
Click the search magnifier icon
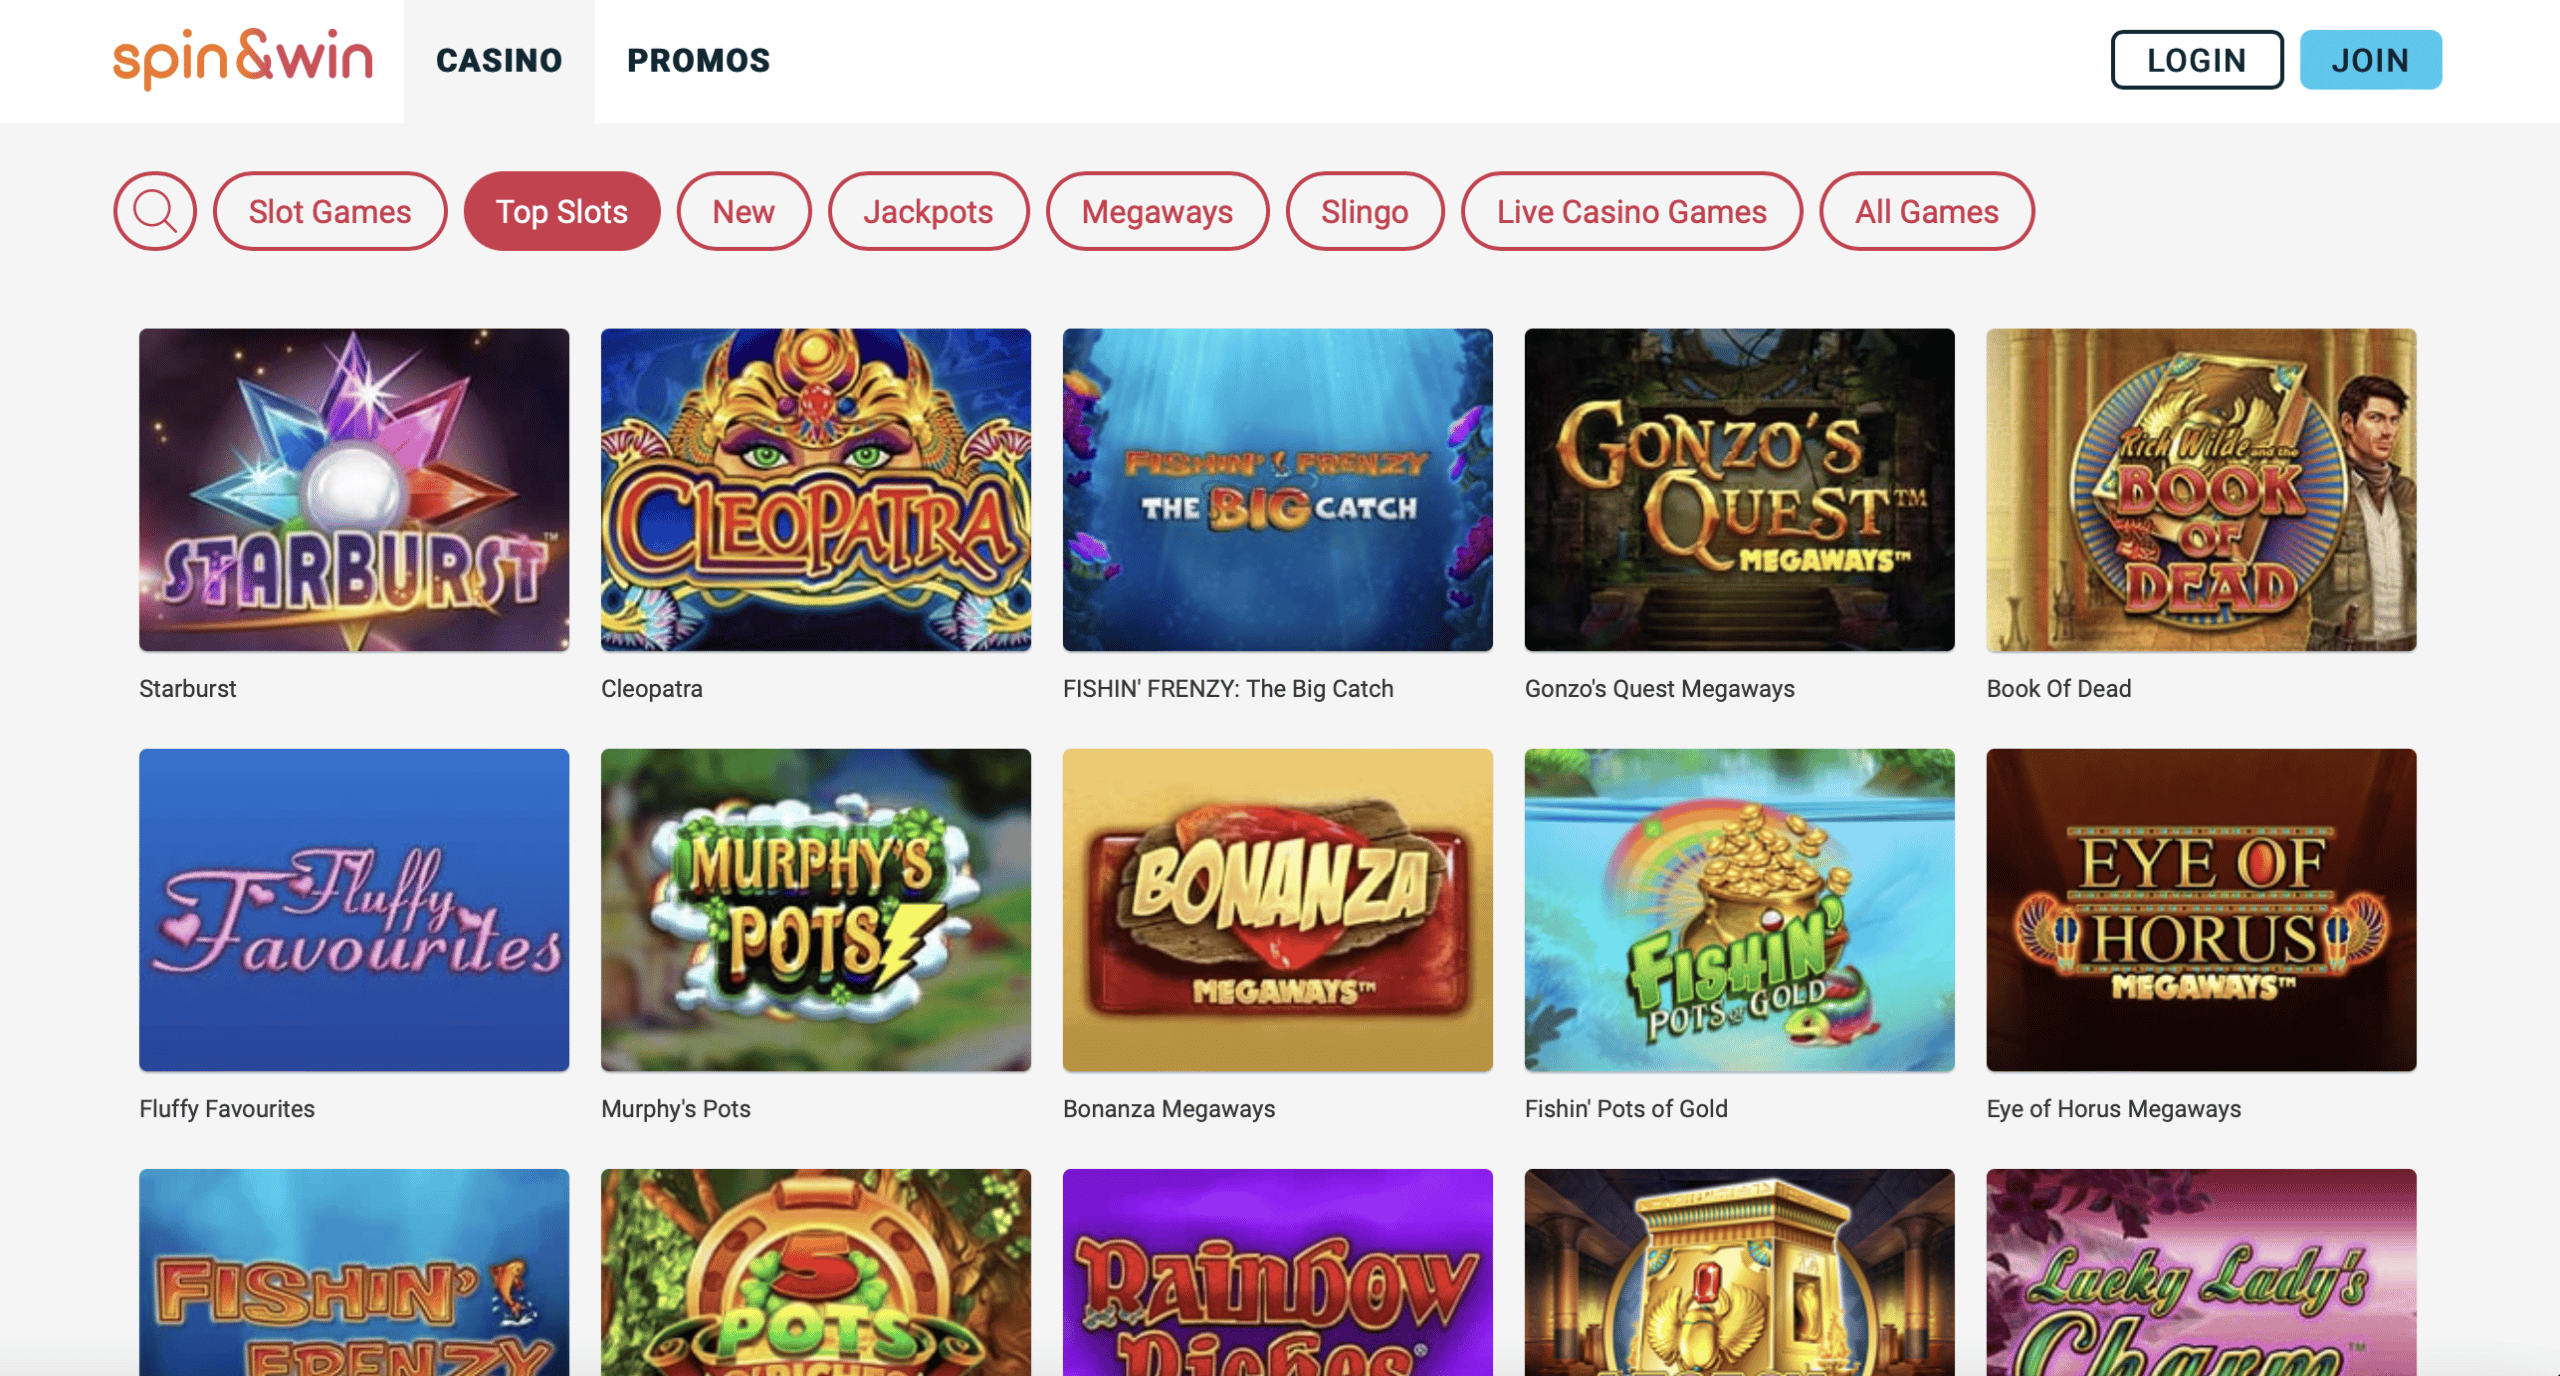coord(155,211)
